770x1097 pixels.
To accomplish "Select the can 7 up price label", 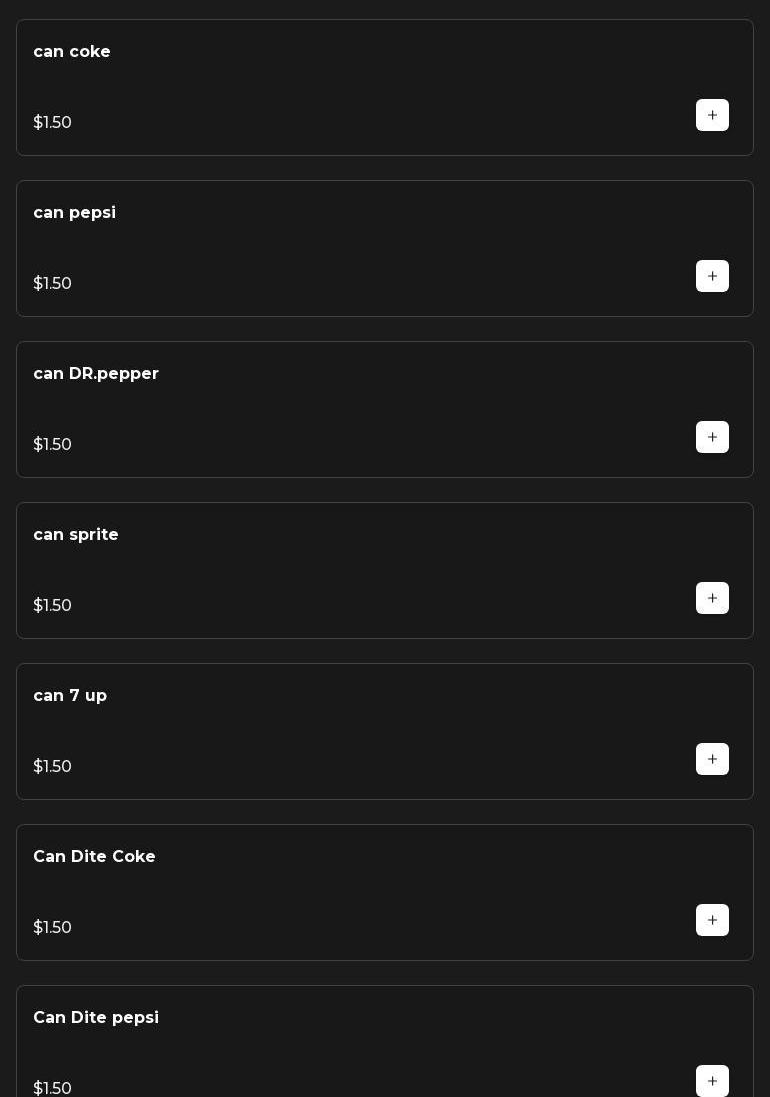I will pyautogui.click(x=52, y=767).
